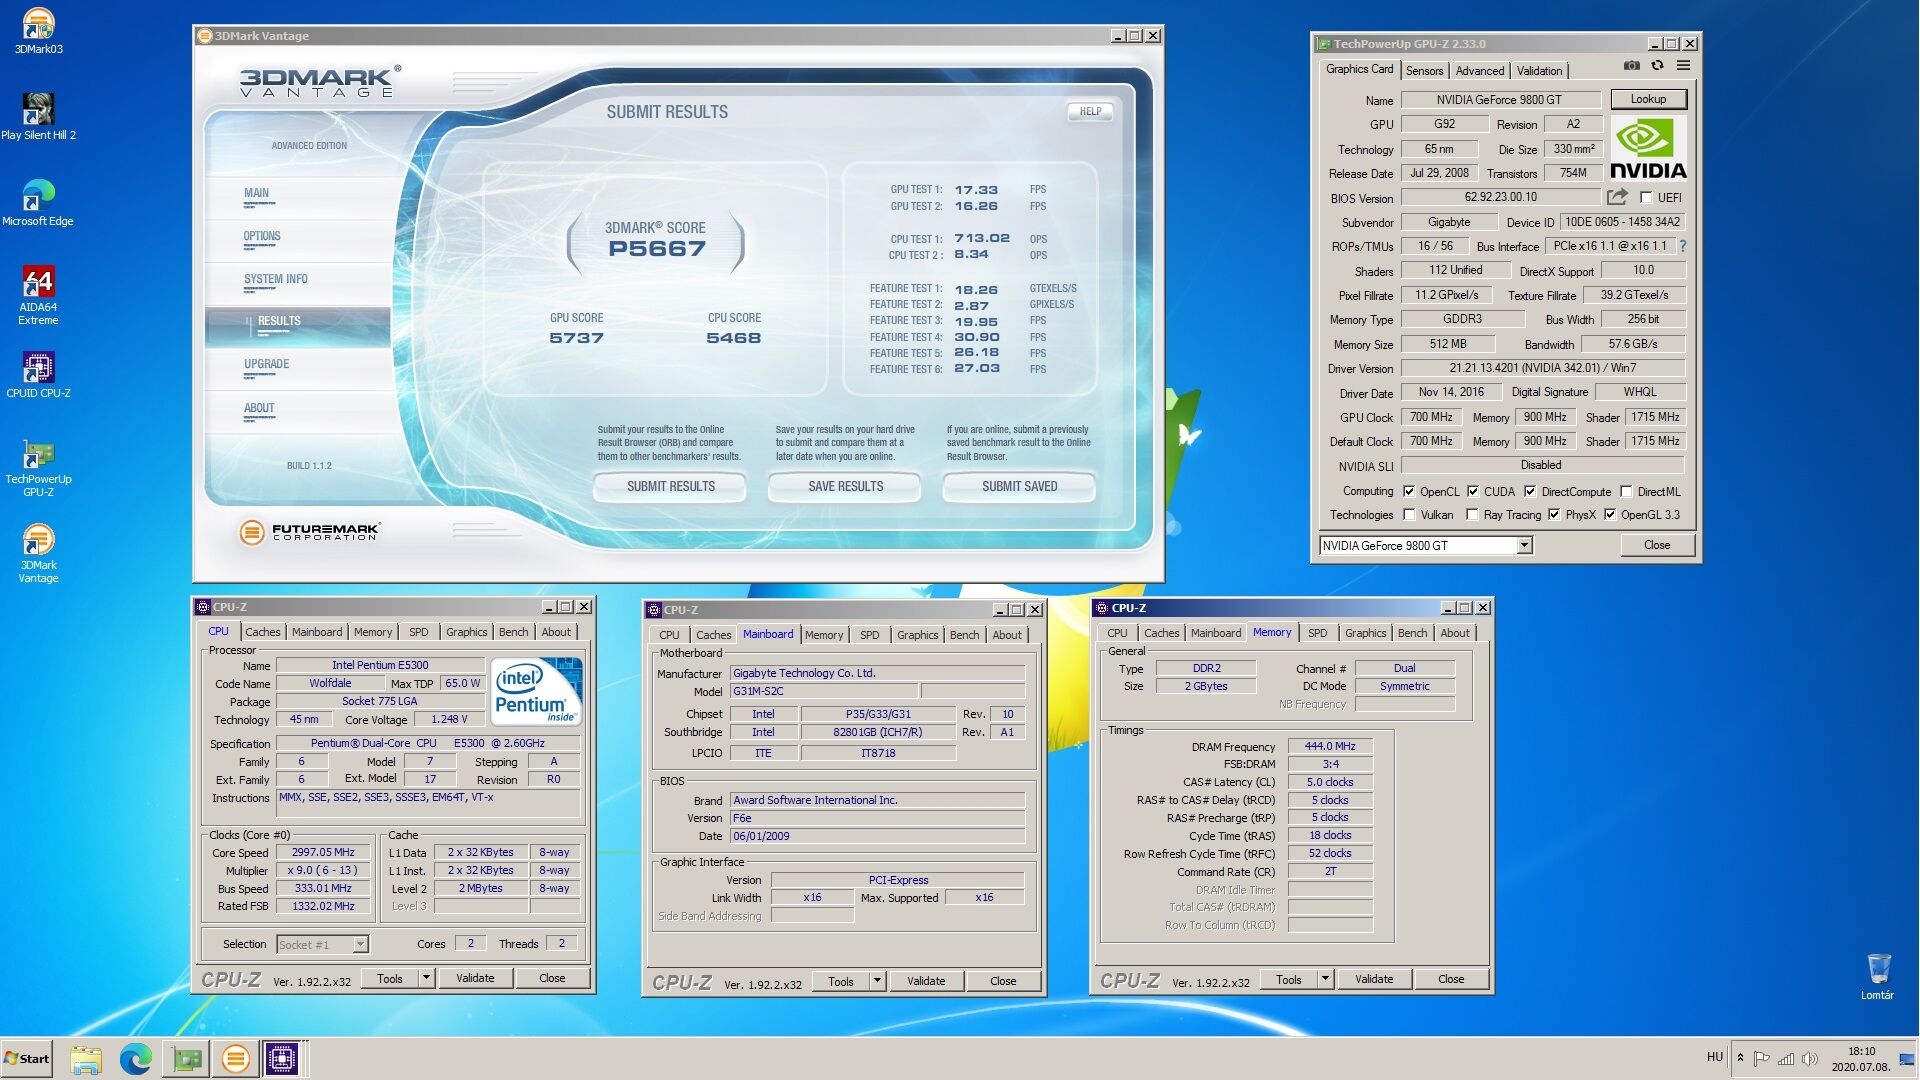Toggle the Vulkan technologies checkbox
Viewport: 1920px width, 1080px height.
[1409, 515]
